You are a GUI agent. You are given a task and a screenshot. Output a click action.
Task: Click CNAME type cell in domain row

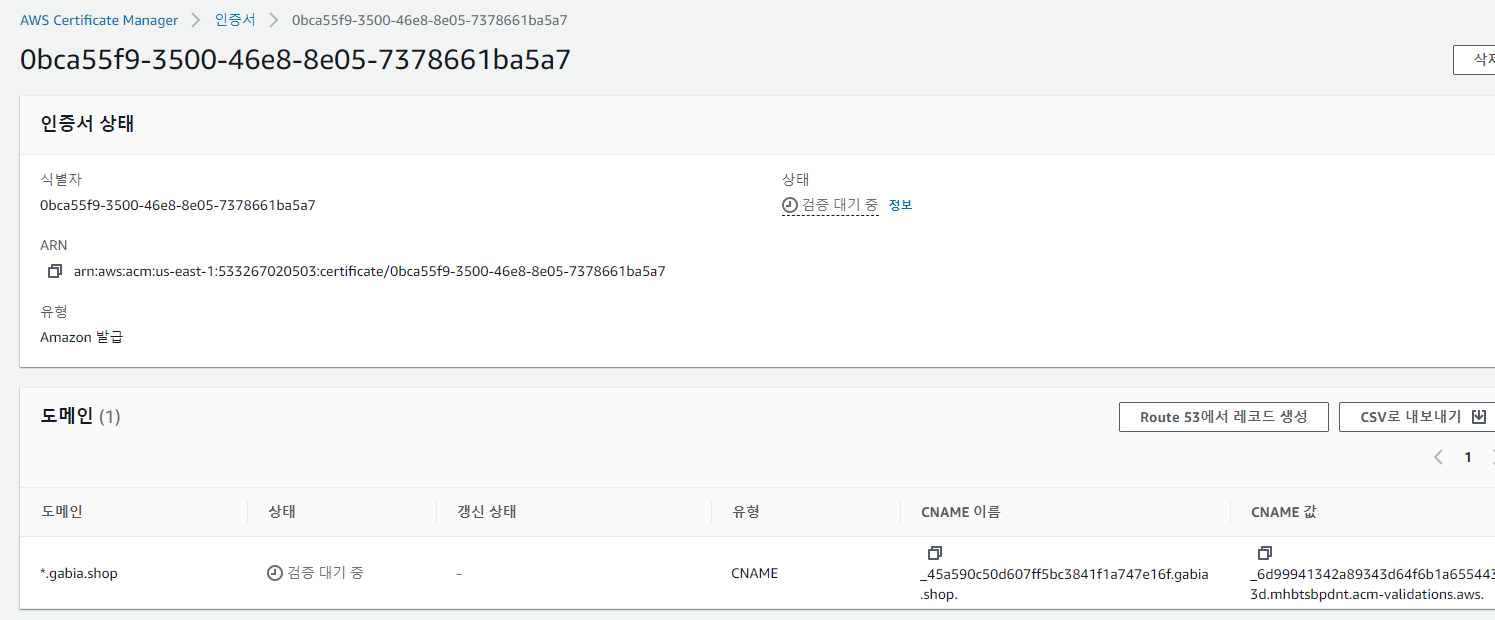click(x=755, y=574)
